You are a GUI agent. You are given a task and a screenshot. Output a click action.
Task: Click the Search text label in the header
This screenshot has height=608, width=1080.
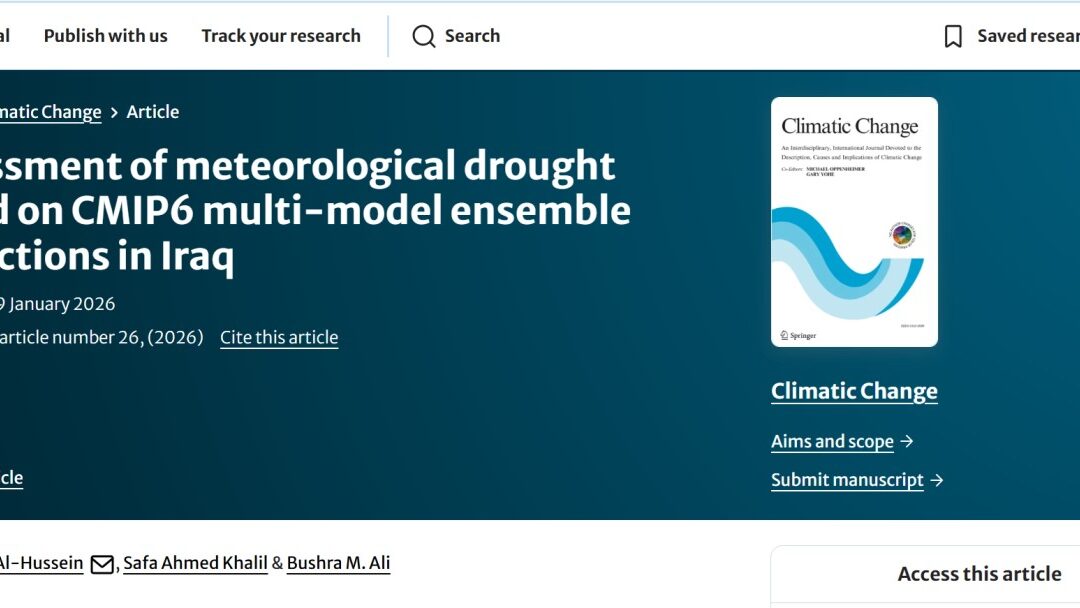coord(472,36)
